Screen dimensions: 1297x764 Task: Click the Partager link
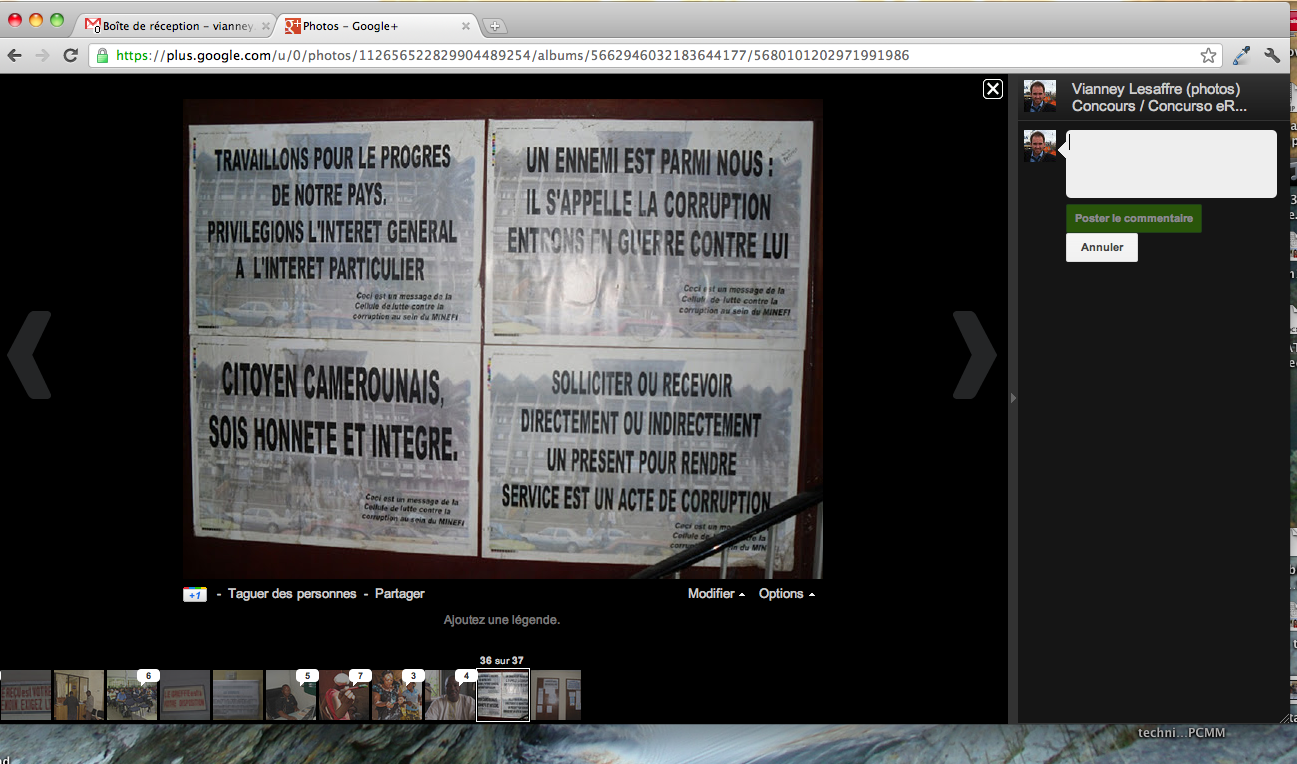pyautogui.click(x=400, y=594)
